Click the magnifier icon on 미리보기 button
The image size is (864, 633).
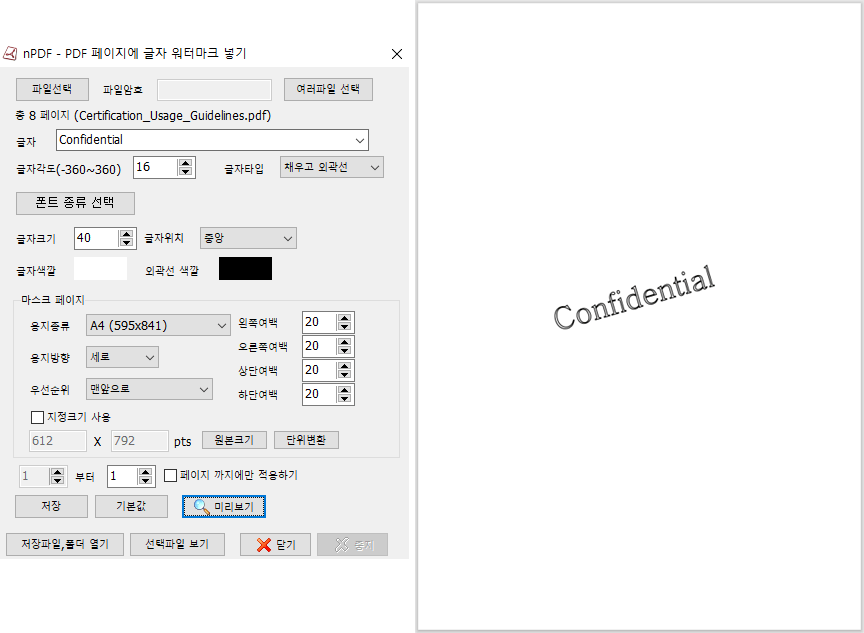[203, 506]
